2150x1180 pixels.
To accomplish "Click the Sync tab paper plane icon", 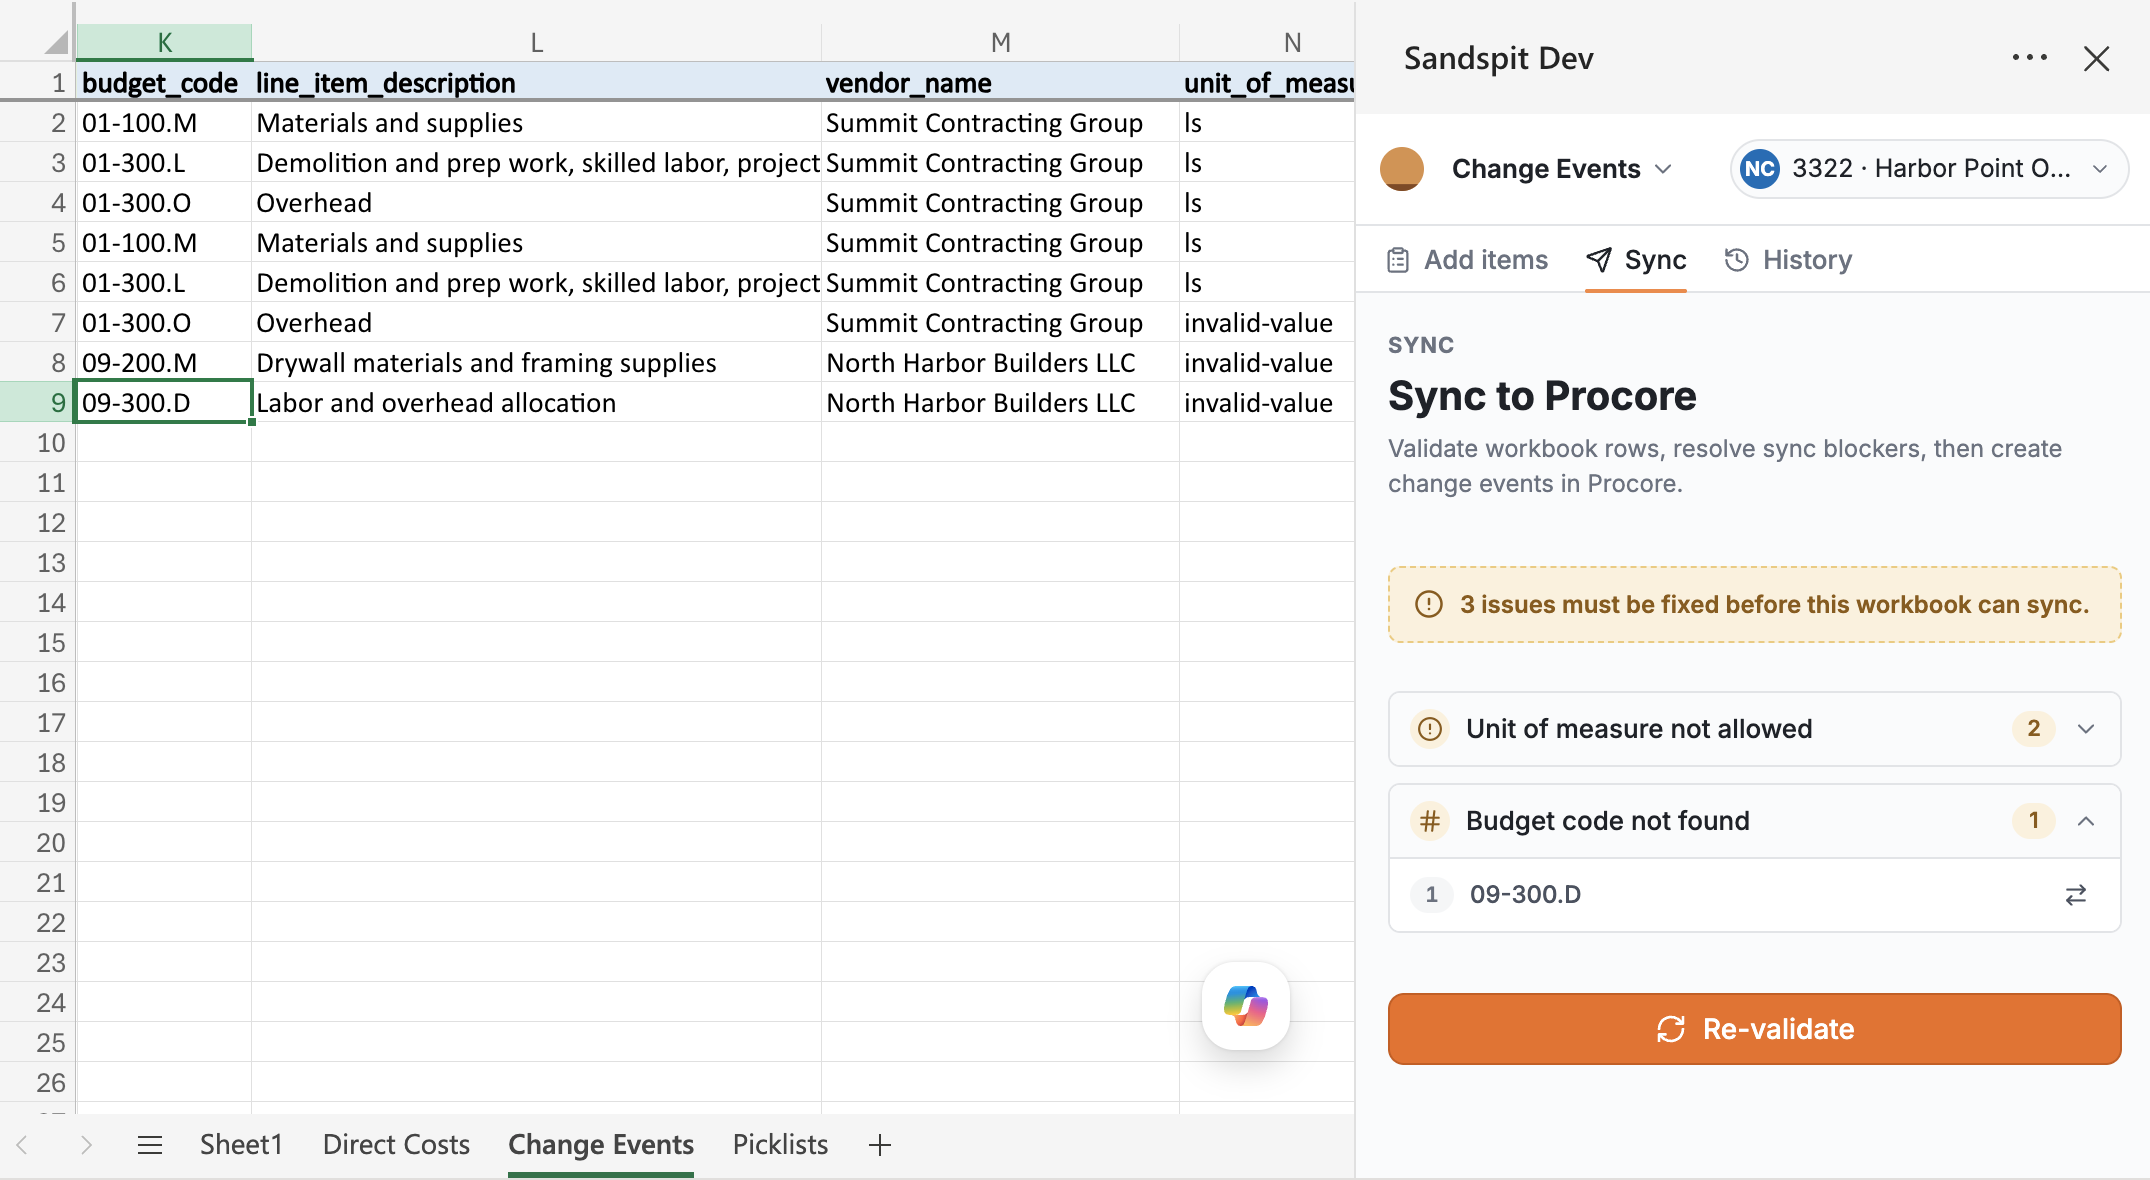I will [1599, 260].
